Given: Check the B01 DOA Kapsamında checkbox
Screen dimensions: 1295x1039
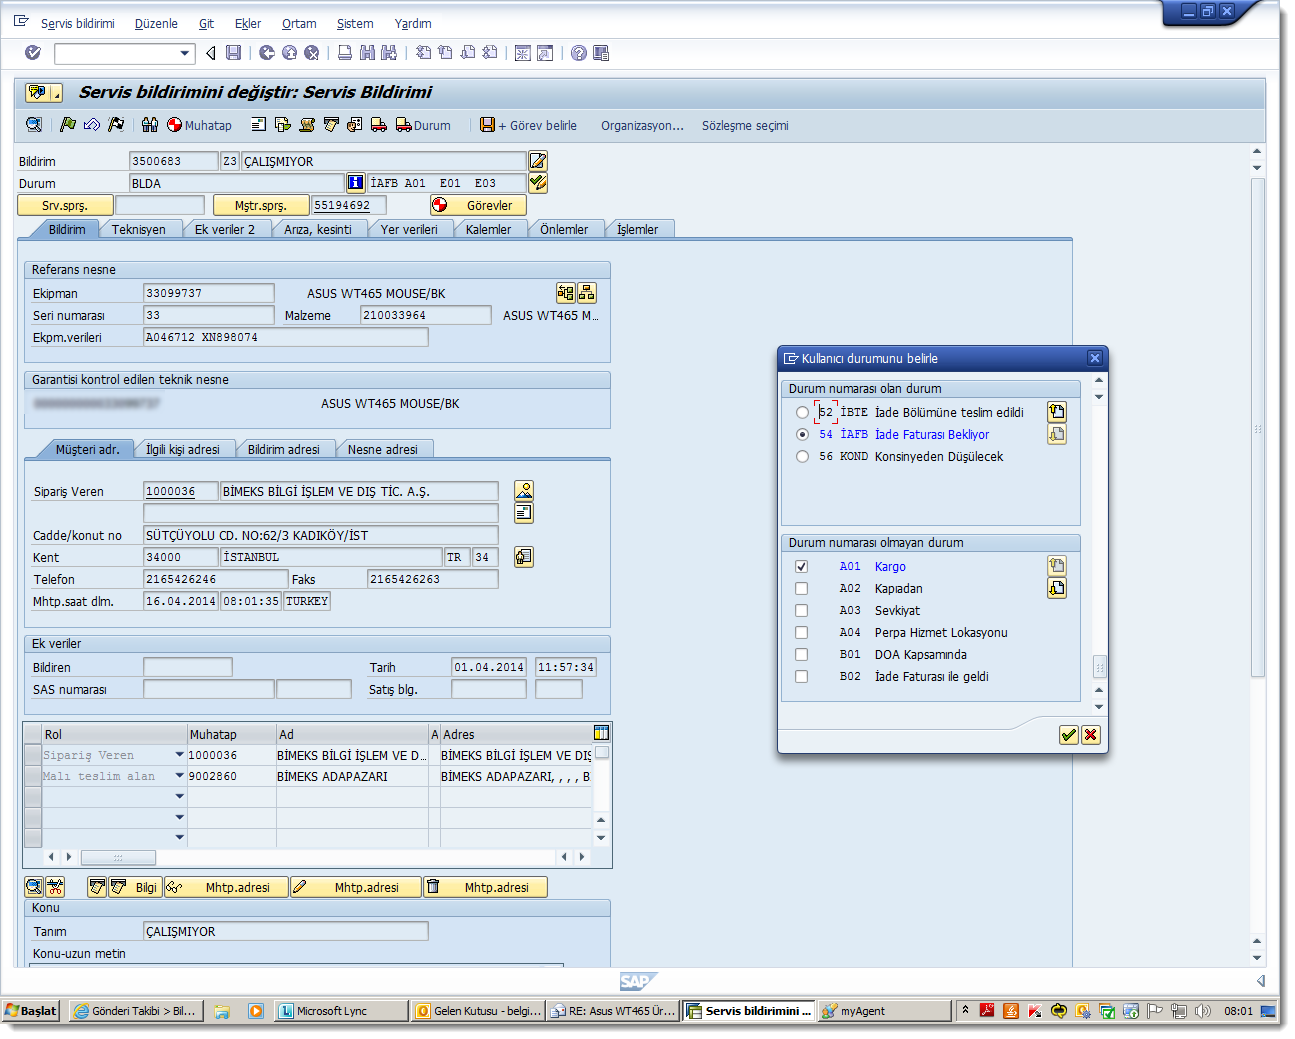Looking at the screenshot, I should [x=801, y=654].
